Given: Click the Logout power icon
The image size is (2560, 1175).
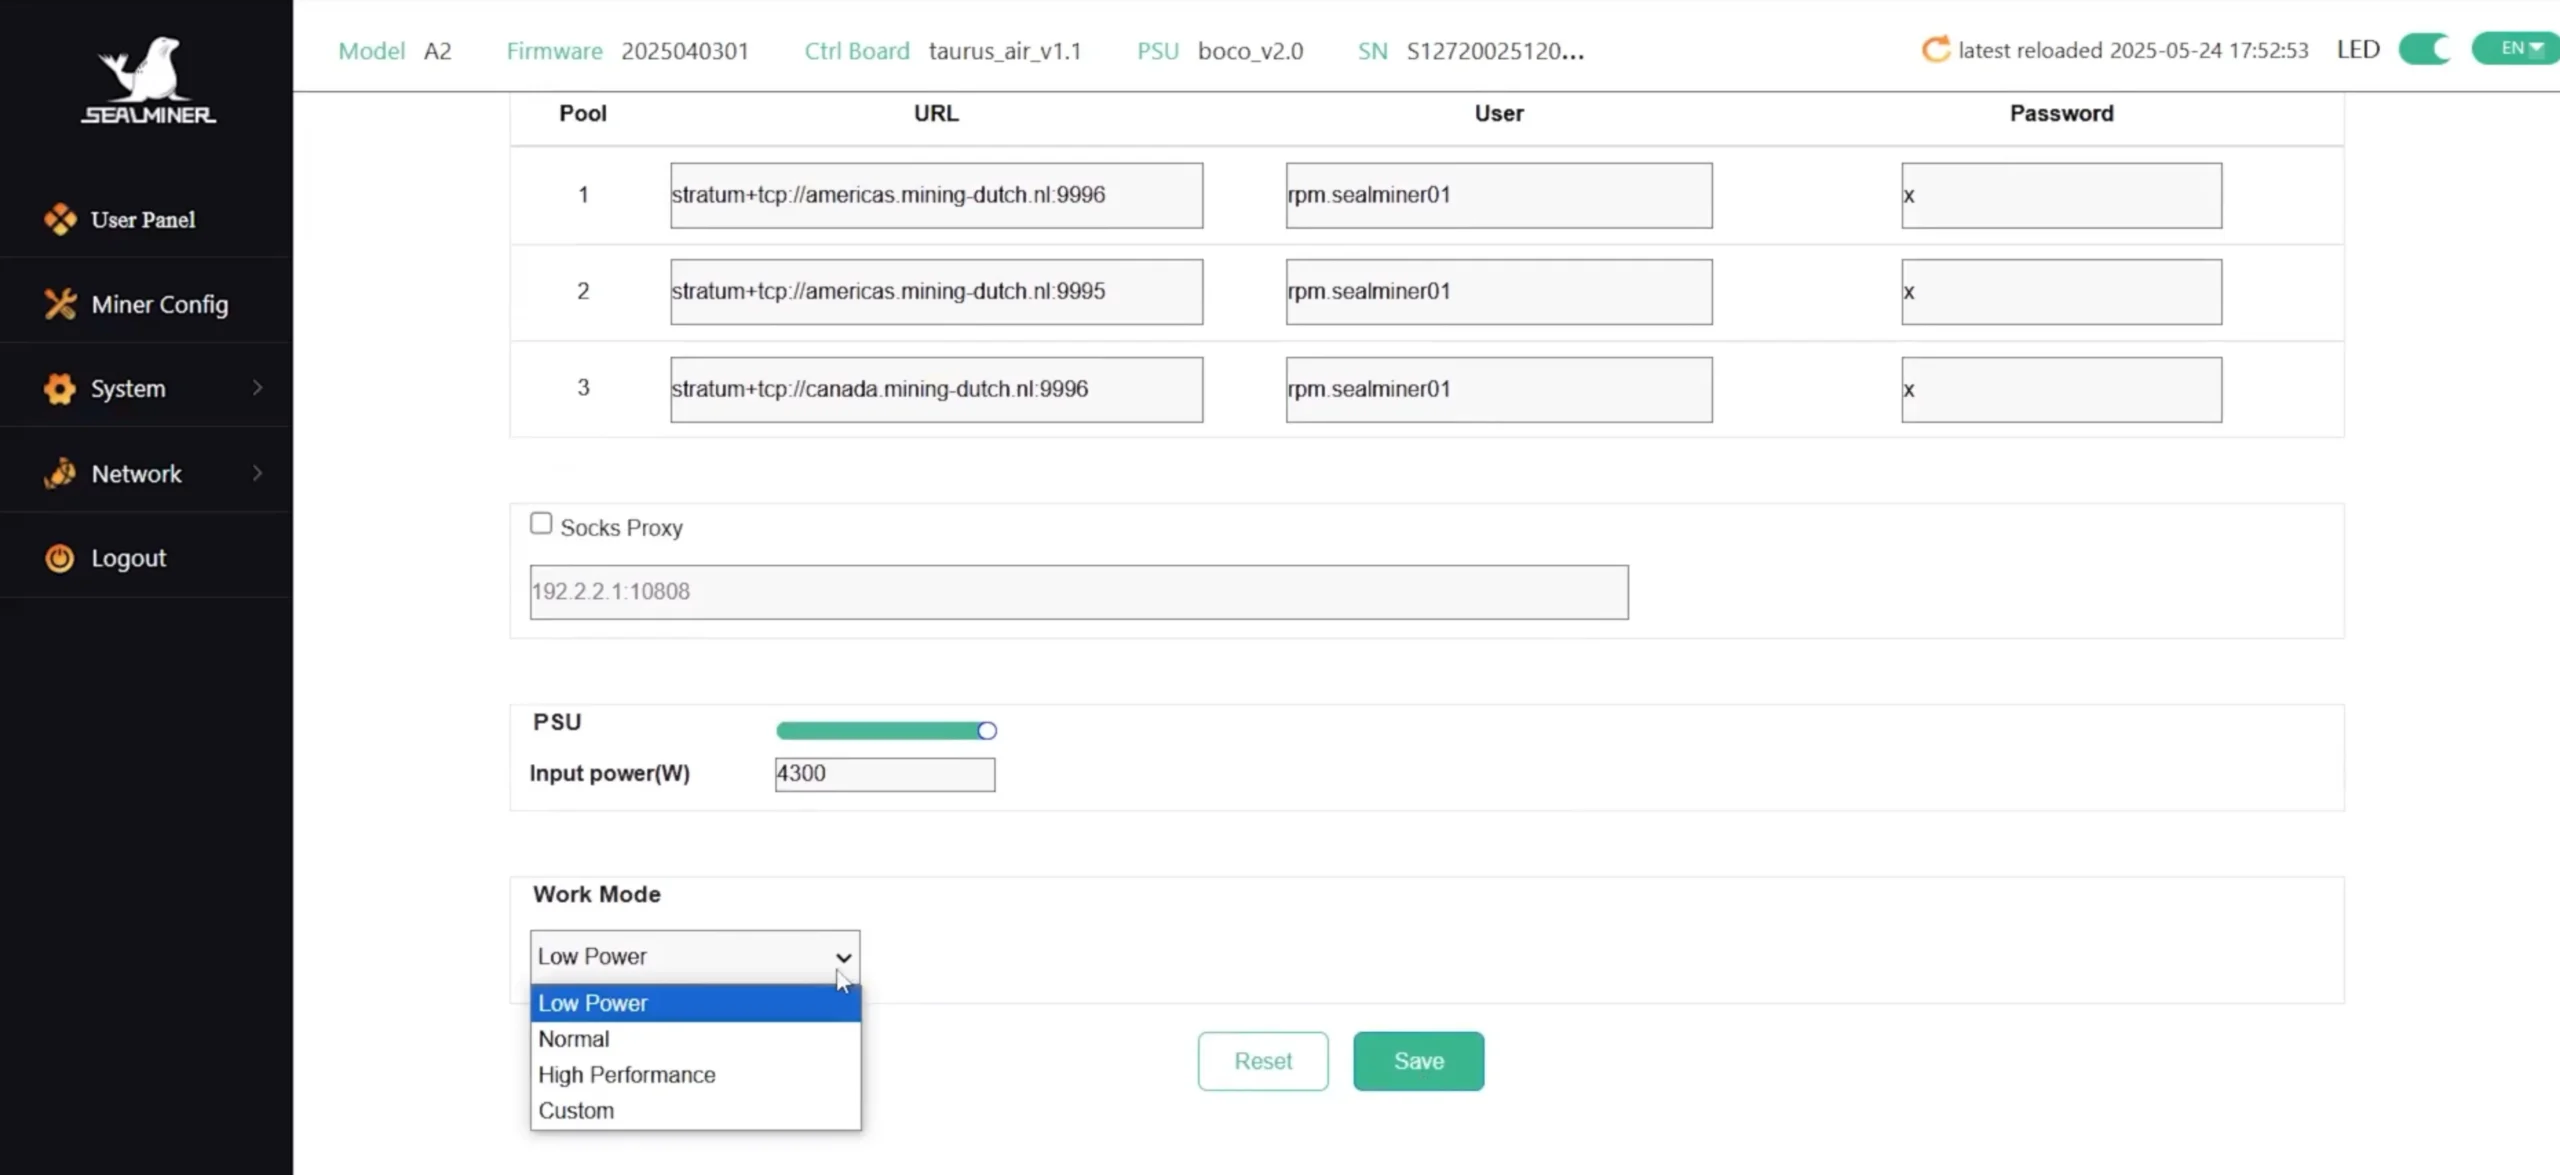Looking at the screenshot, I should pyautogui.click(x=59, y=558).
